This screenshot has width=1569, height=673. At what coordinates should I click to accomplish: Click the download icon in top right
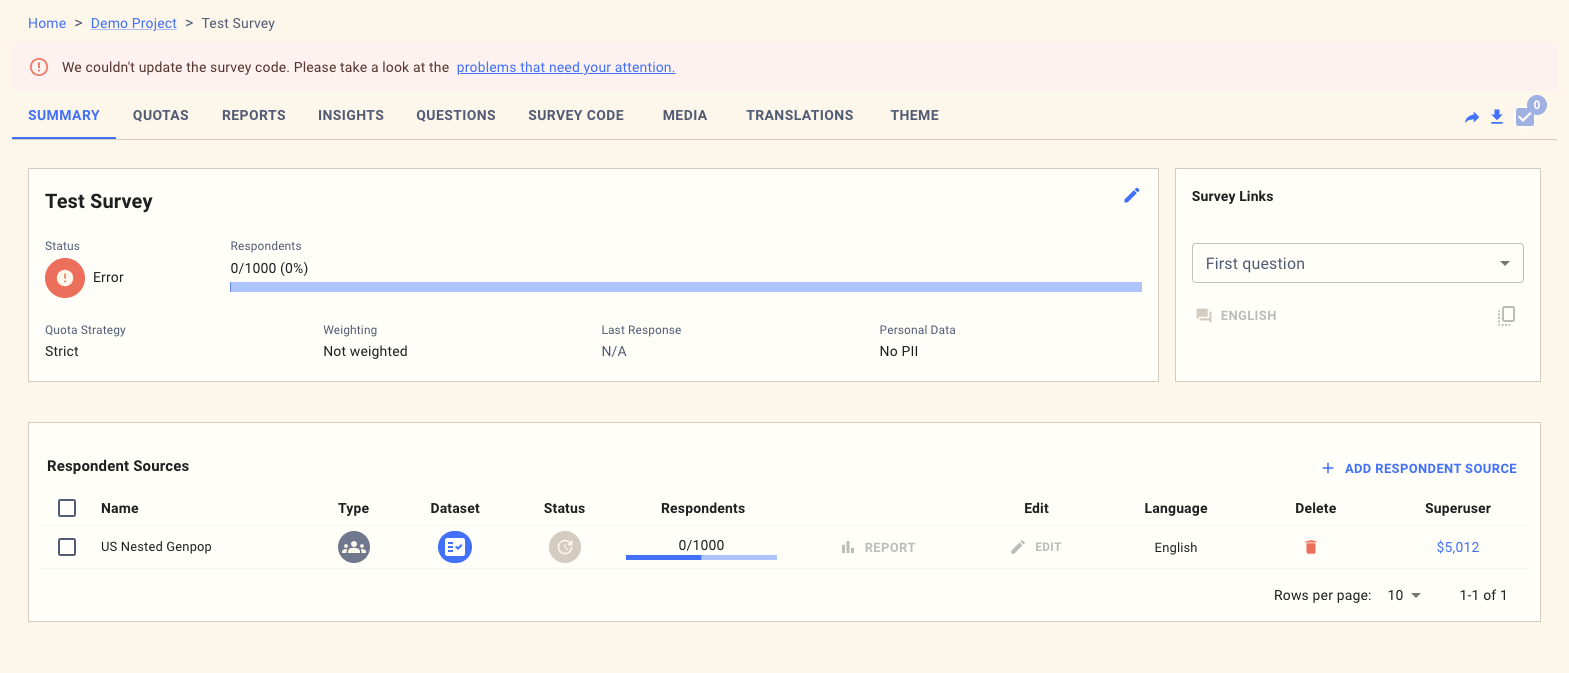pyautogui.click(x=1497, y=117)
